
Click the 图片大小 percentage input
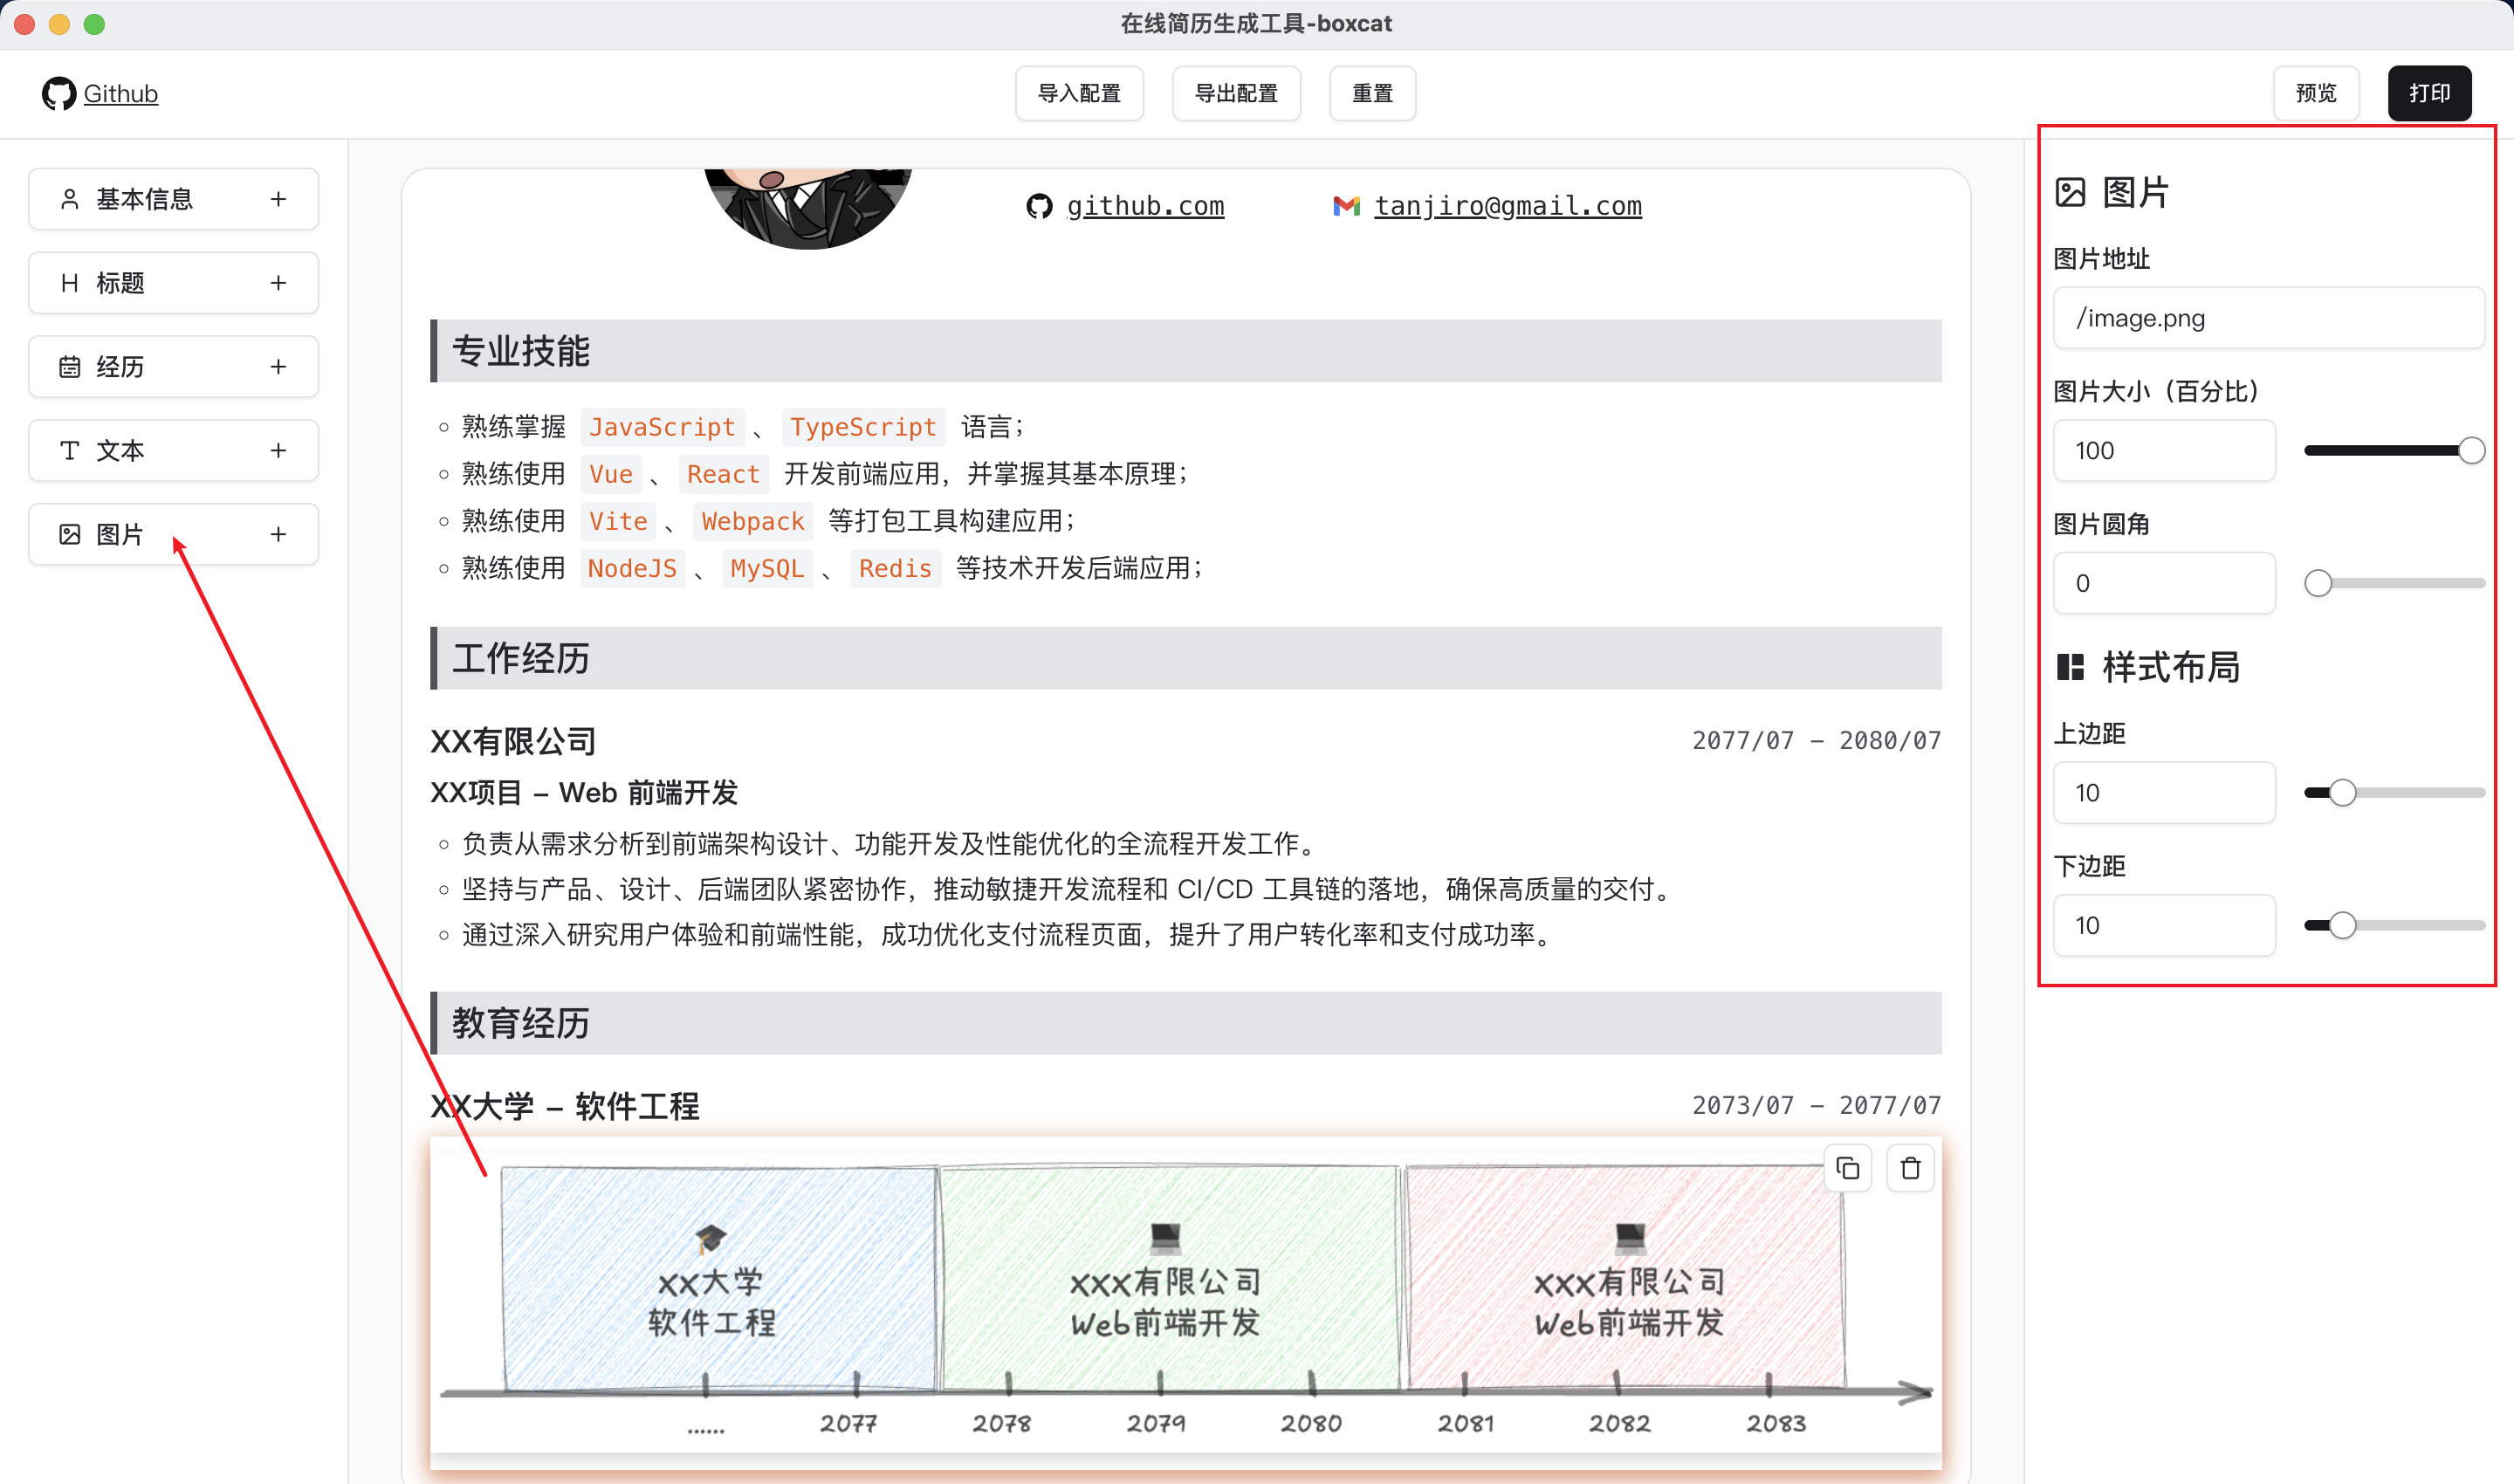tap(2164, 451)
